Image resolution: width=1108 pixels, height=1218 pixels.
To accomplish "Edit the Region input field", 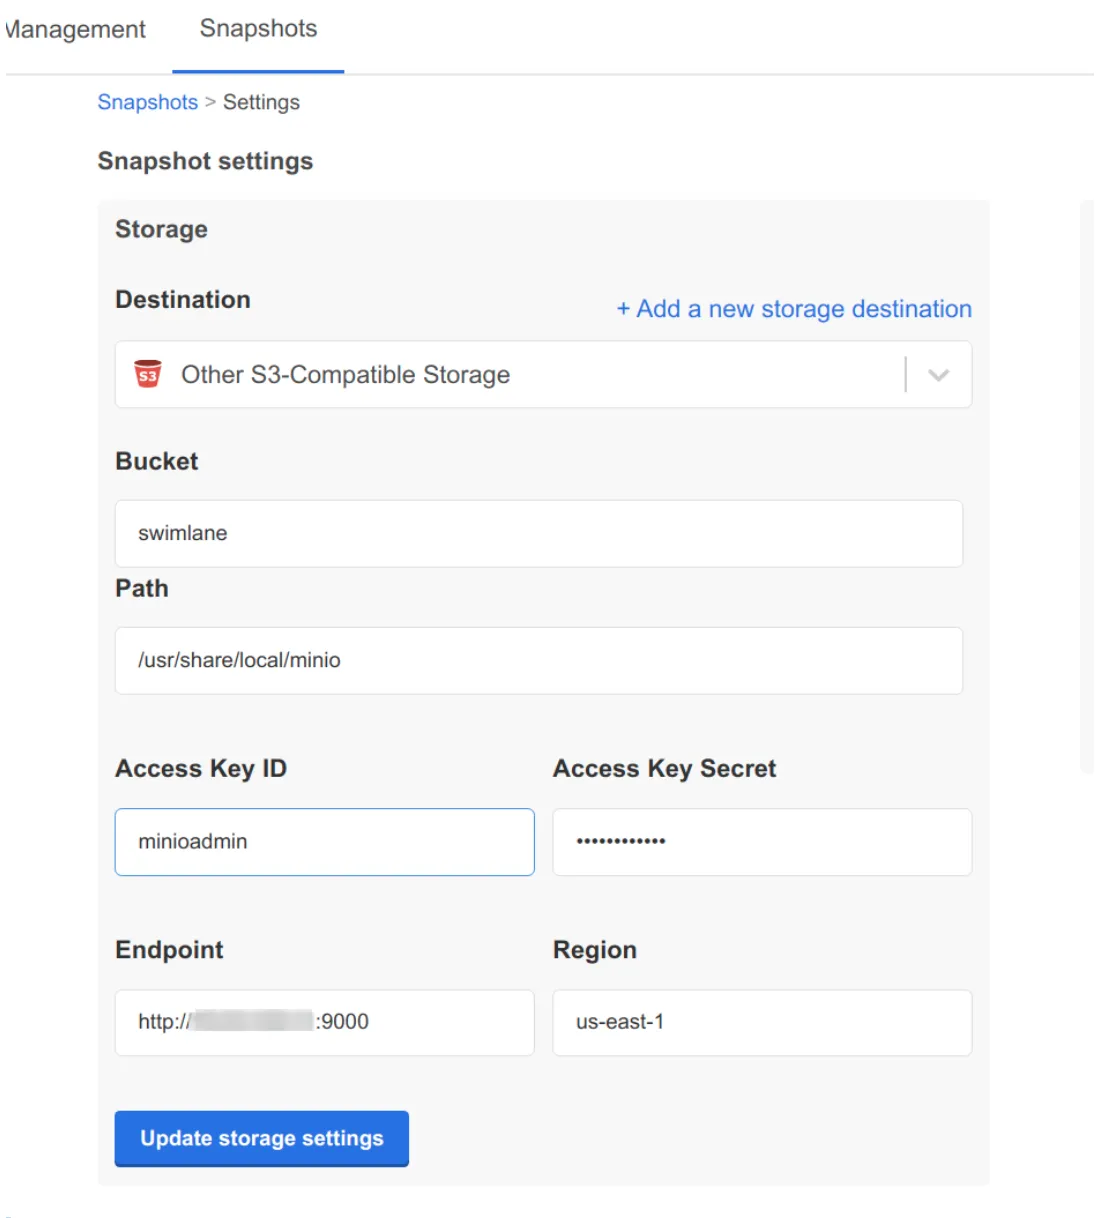I will [x=762, y=1022].
